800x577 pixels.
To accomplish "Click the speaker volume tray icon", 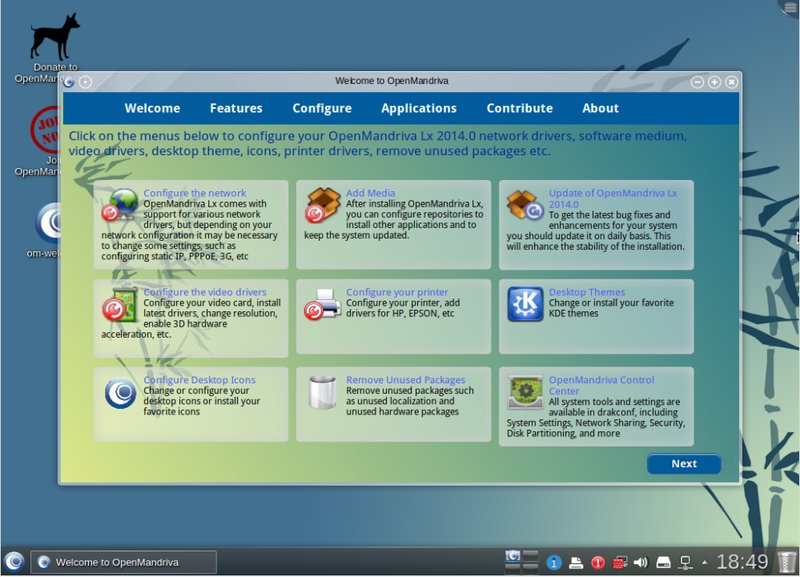I will point(640,563).
